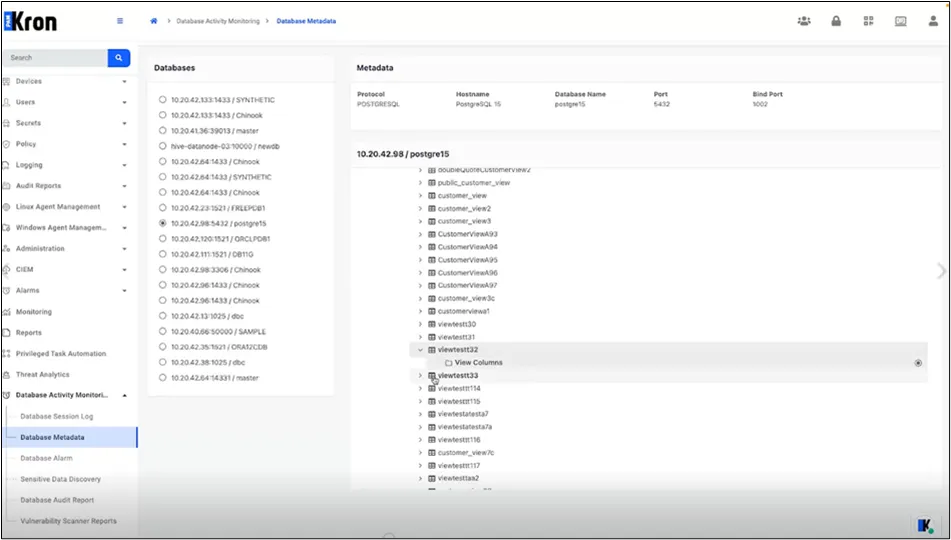Open the users group icon in header
Image resolution: width=951 pixels, height=540 pixels.
(x=804, y=21)
